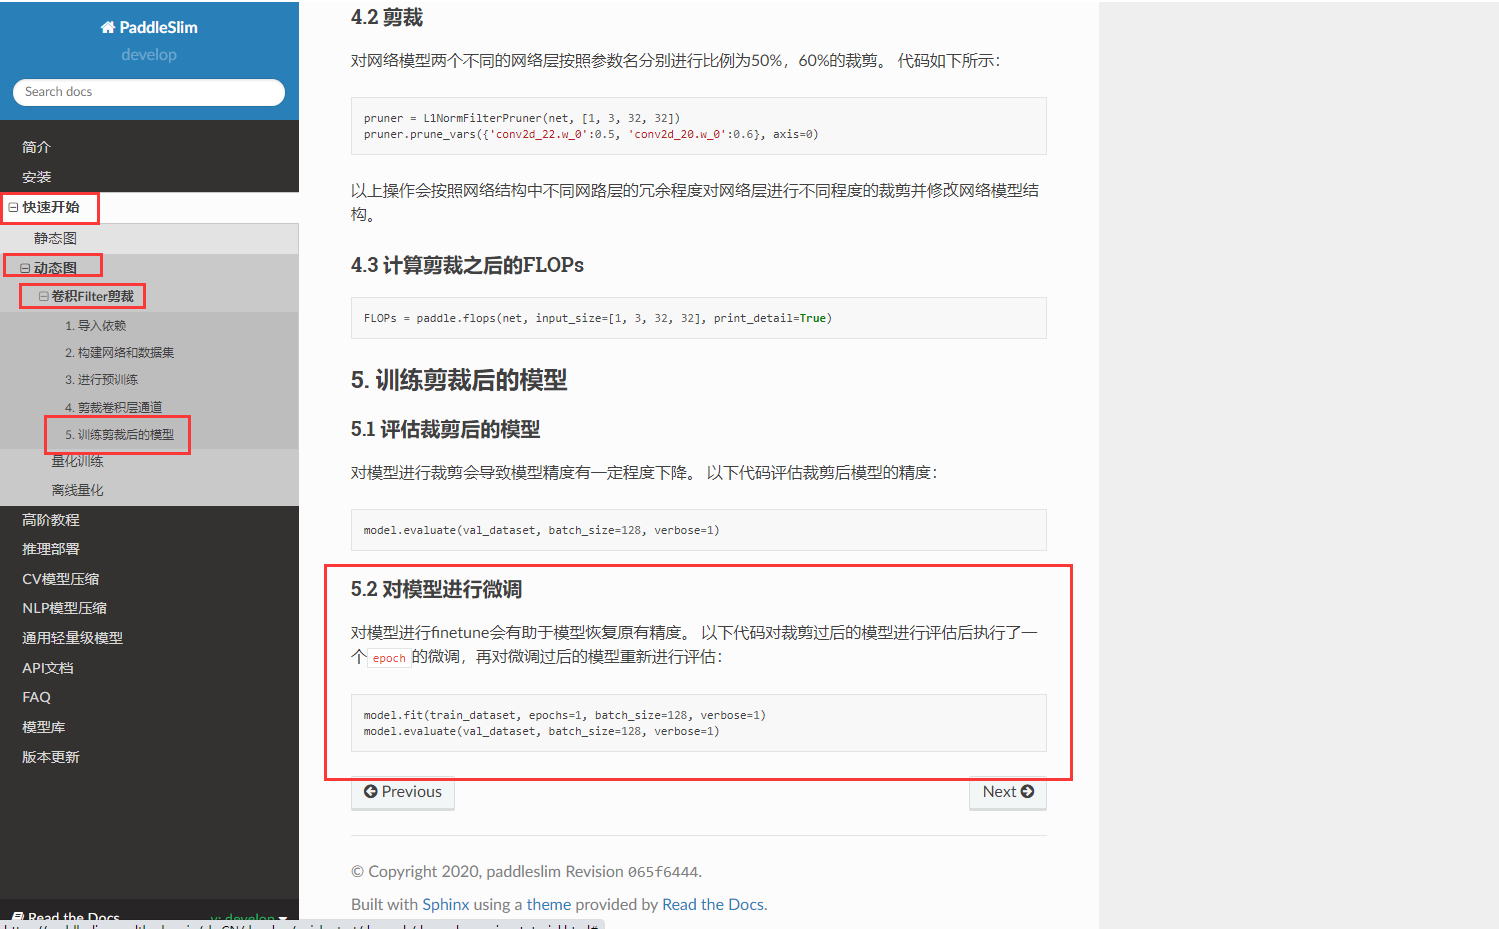The width and height of the screenshot is (1499, 929).
Task: Click the Next arrow icon
Action: coord(1027,792)
